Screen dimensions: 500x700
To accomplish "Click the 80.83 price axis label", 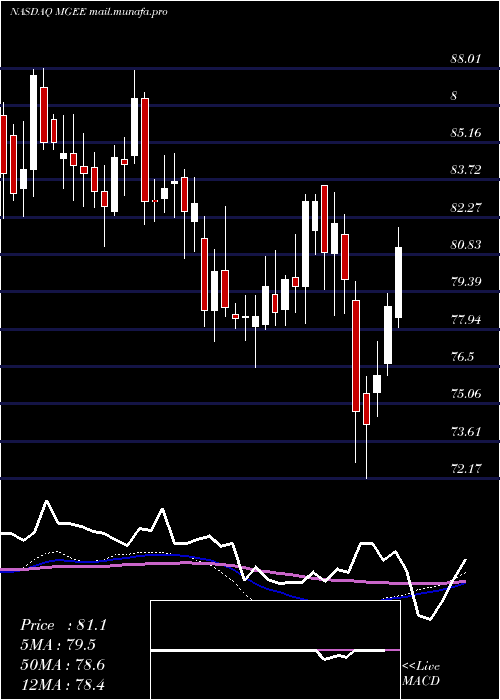I will point(467,245).
